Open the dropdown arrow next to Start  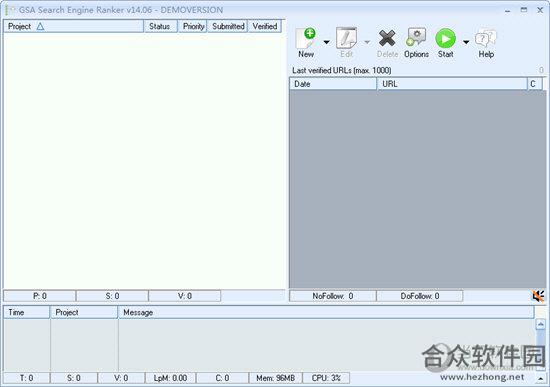(x=466, y=42)
